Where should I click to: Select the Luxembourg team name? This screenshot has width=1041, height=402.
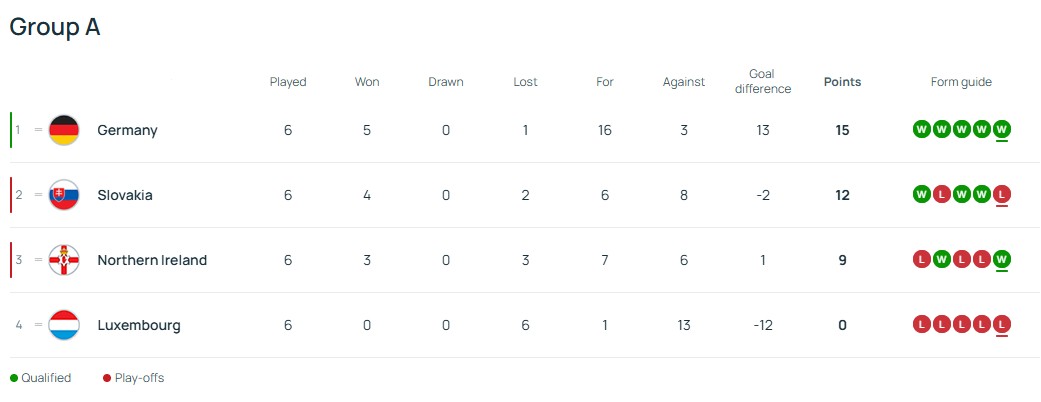click(139, 325)
